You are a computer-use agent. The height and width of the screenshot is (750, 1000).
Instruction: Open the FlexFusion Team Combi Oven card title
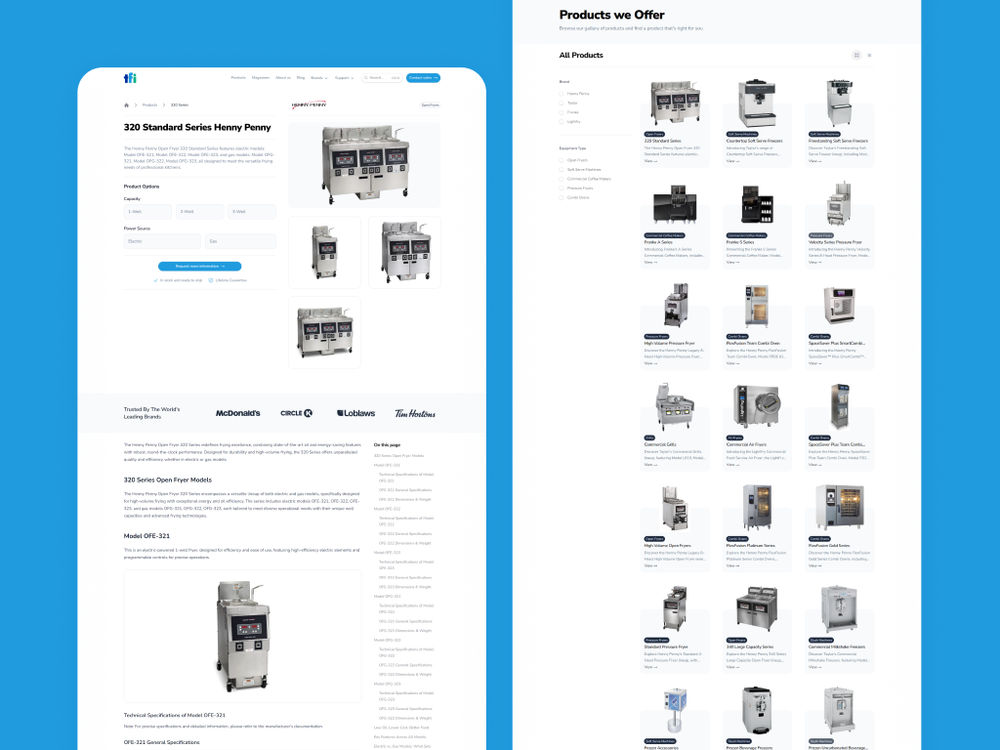tap(753, 343)
